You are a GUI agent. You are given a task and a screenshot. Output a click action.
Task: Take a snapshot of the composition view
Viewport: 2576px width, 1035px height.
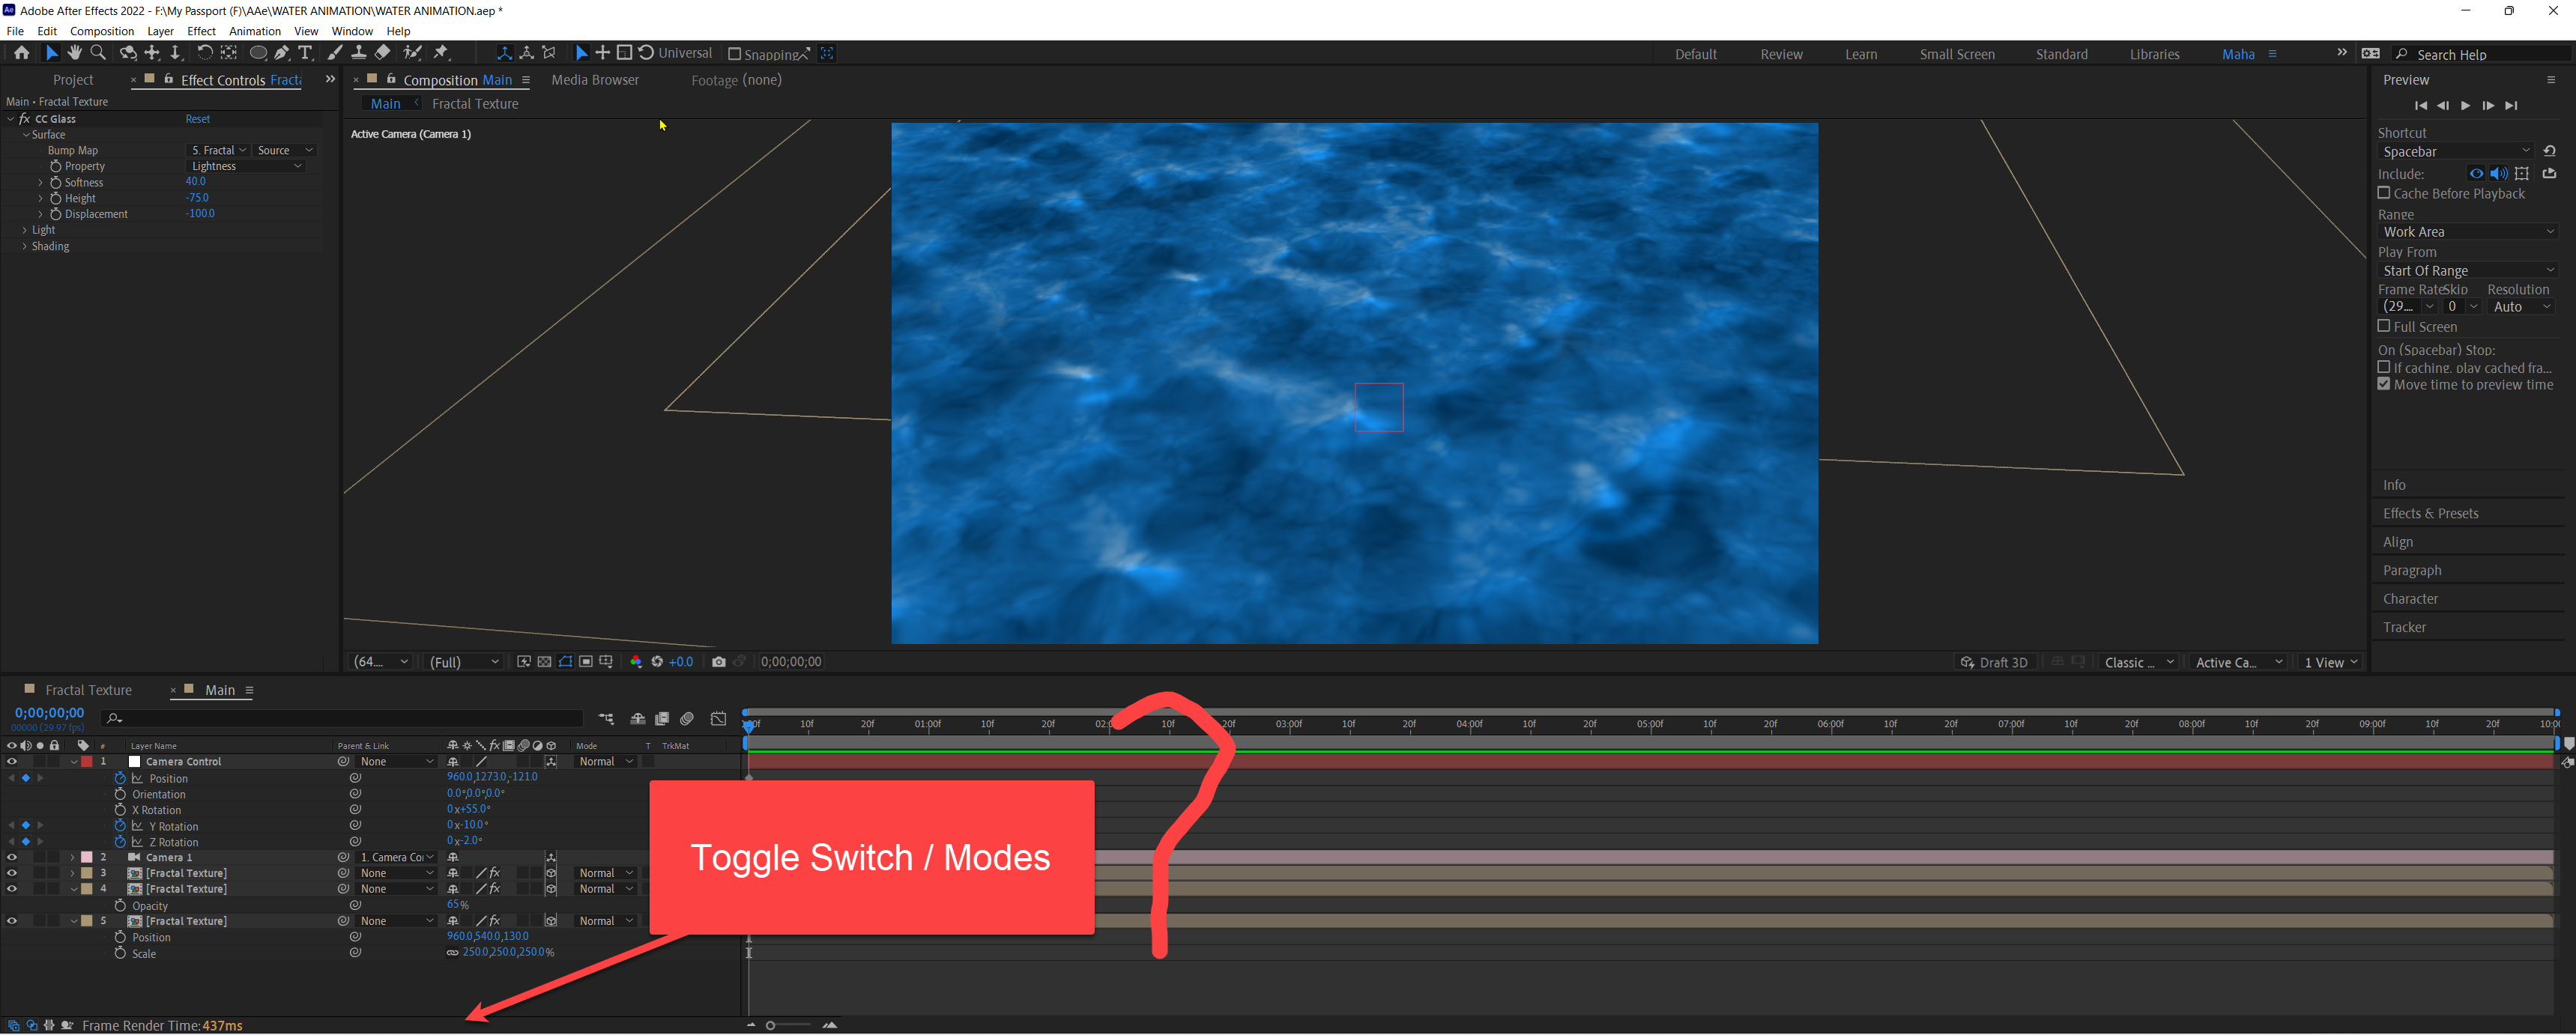(x=719, y=661)
